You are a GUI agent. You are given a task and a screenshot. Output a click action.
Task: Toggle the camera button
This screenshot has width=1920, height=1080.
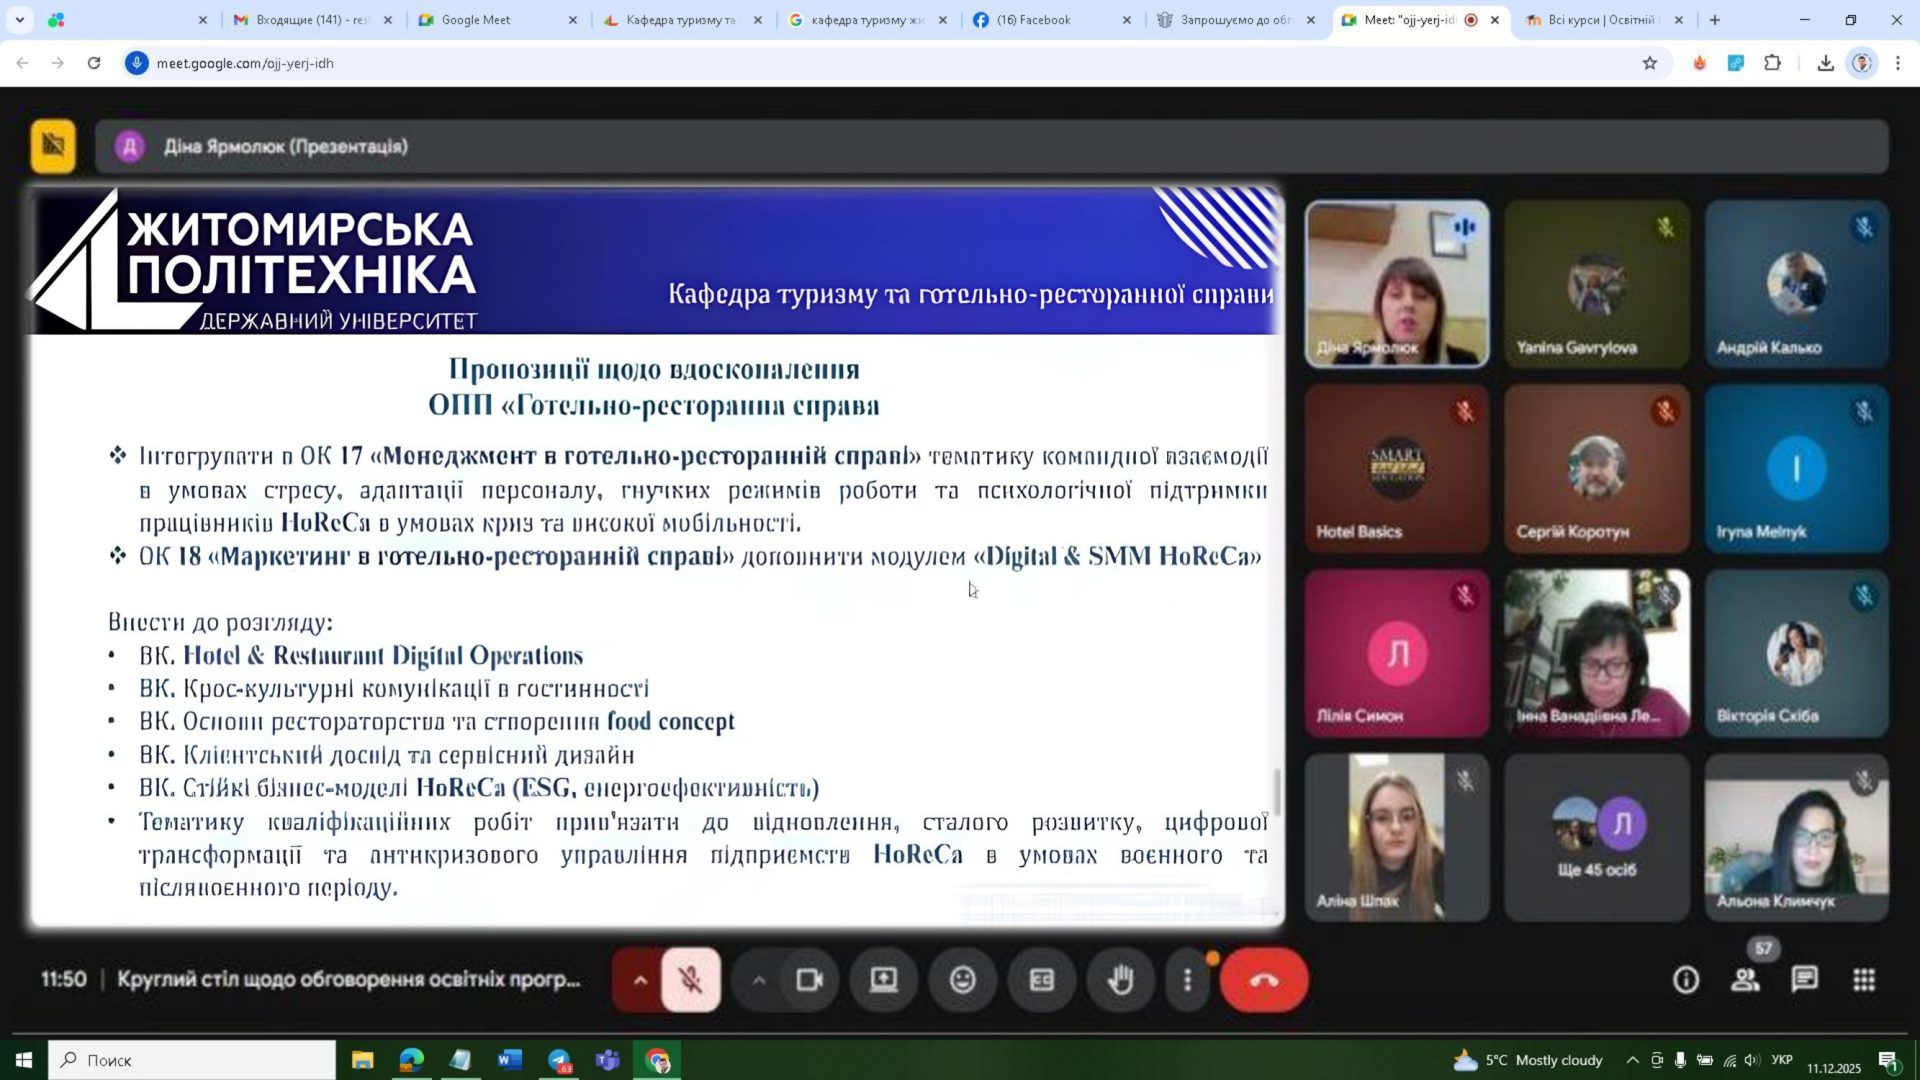(809, 980)
